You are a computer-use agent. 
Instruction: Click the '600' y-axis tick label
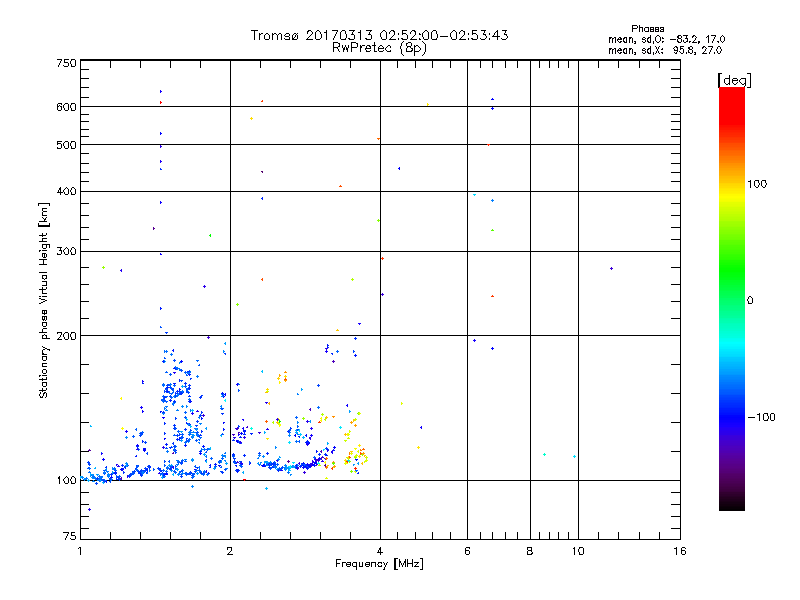tap(66, 107)
